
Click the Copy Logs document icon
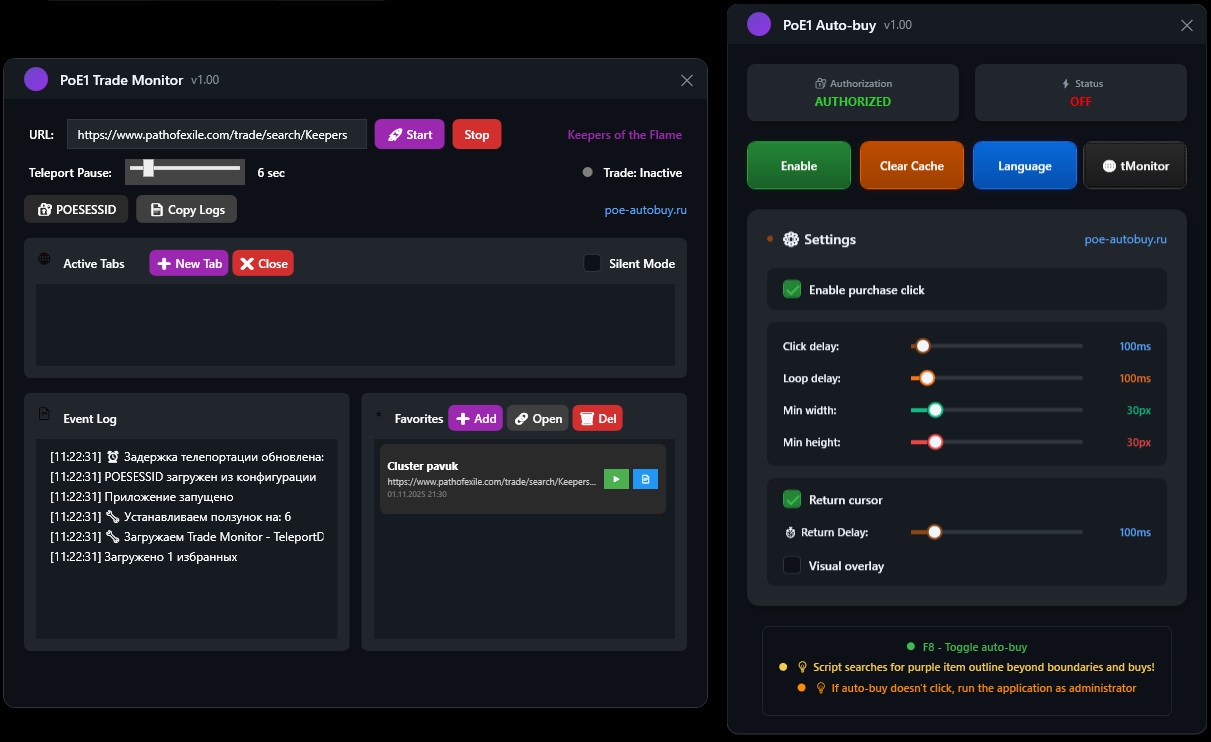pos(155,209)
